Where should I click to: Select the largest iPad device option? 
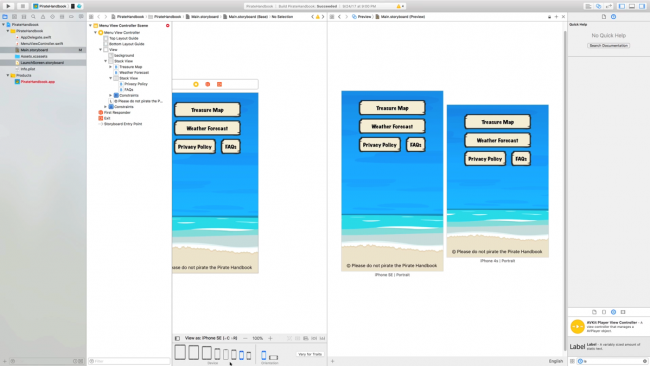point(180,352)
